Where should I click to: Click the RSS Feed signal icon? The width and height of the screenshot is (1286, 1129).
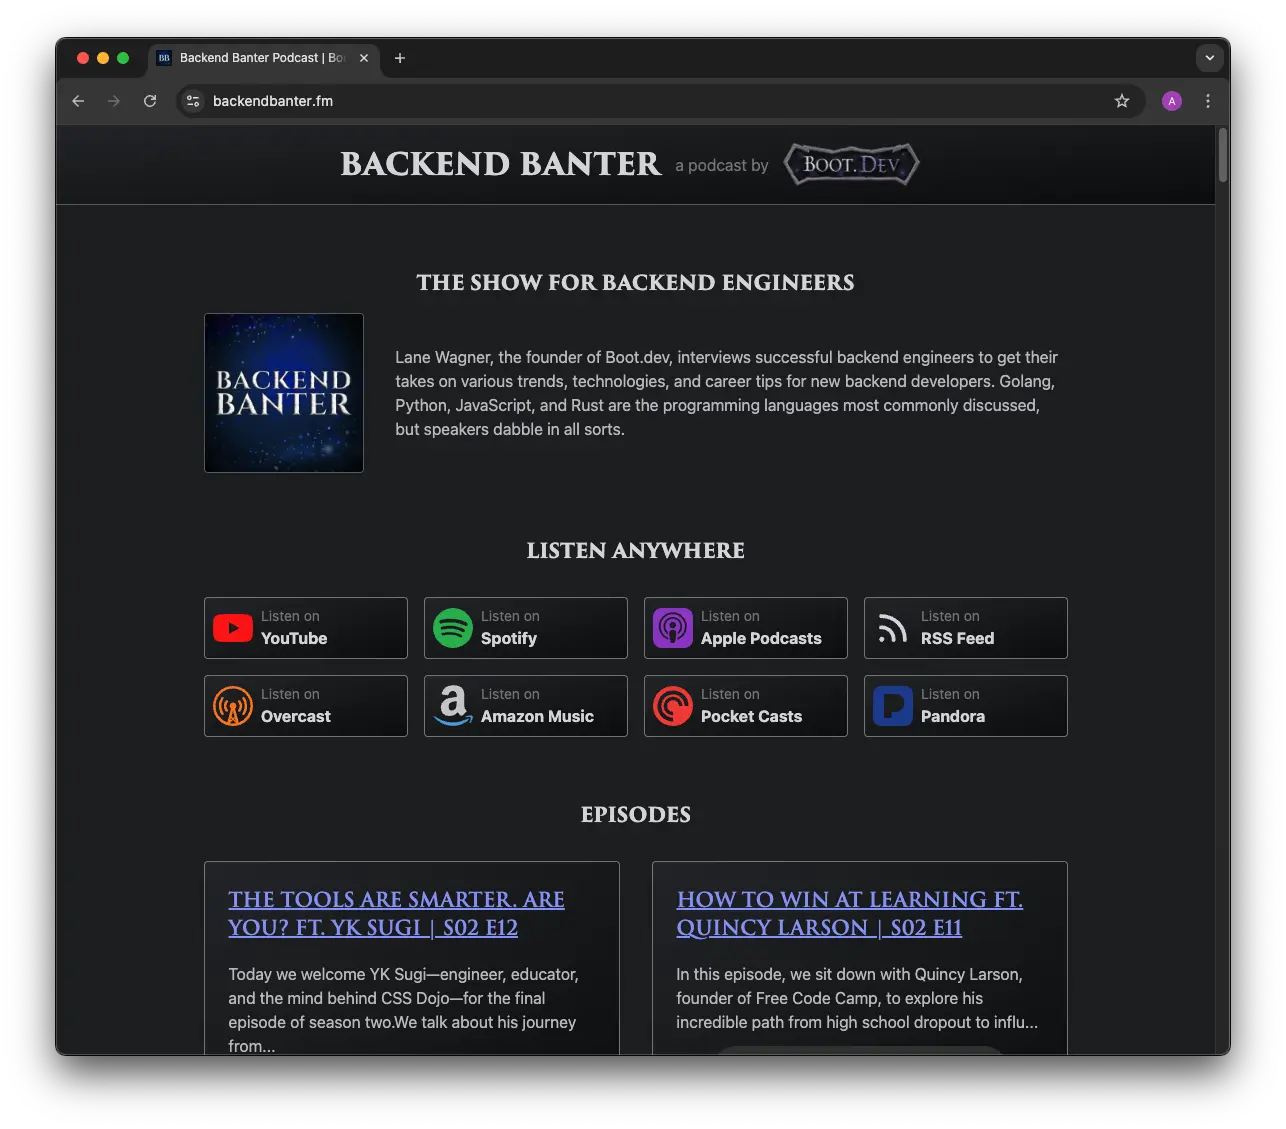893,628
